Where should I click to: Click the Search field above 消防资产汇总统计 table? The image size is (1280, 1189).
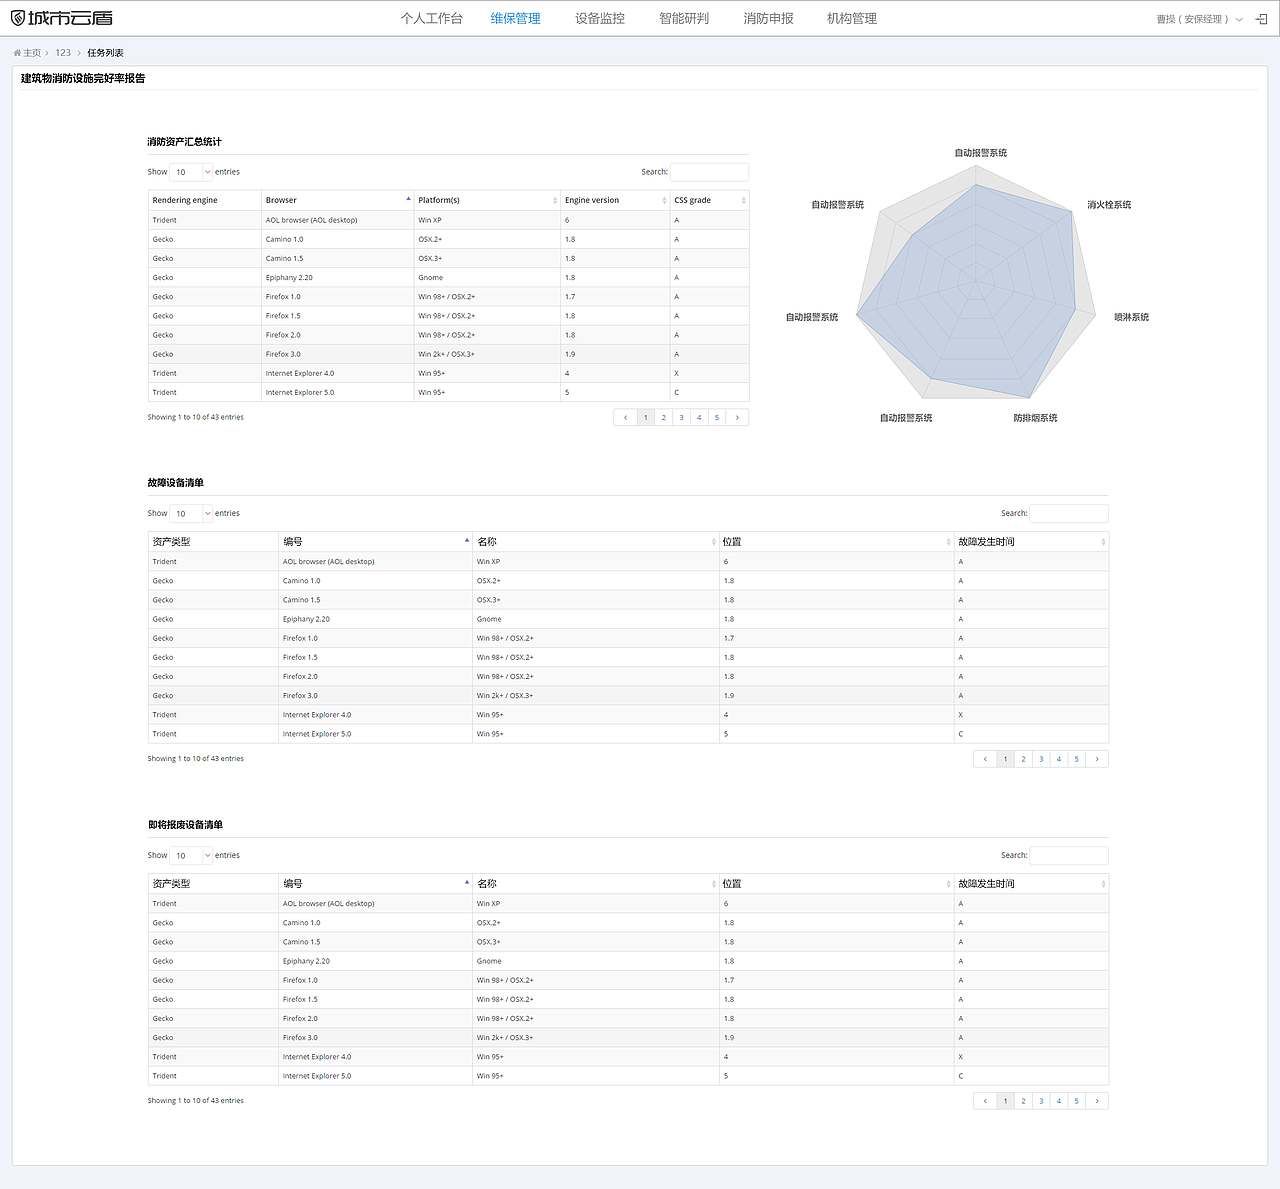click(709, 172)
